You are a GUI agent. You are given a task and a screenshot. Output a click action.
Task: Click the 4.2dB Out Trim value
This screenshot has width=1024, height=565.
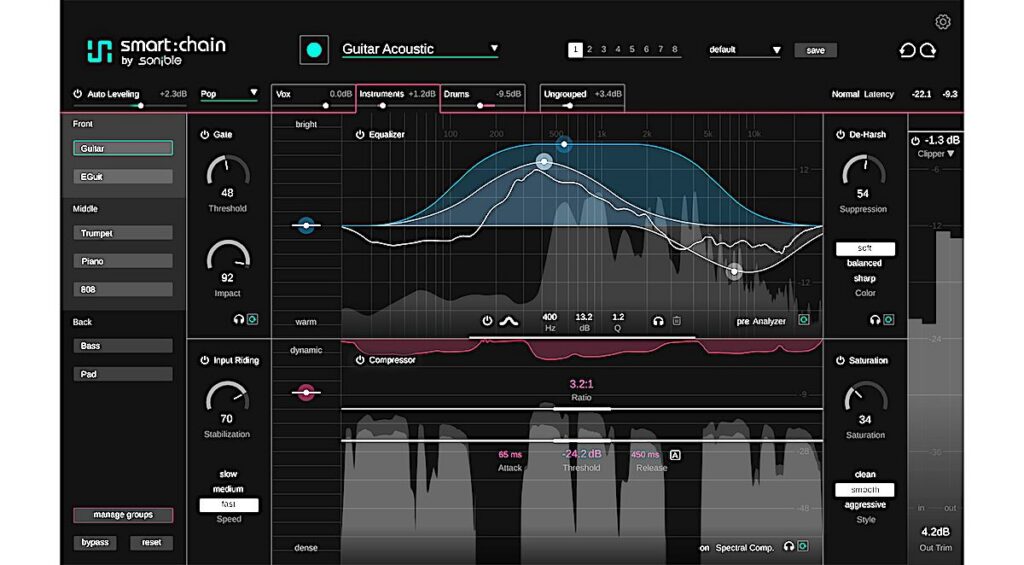pyautogui.click(x=935, y=532)
